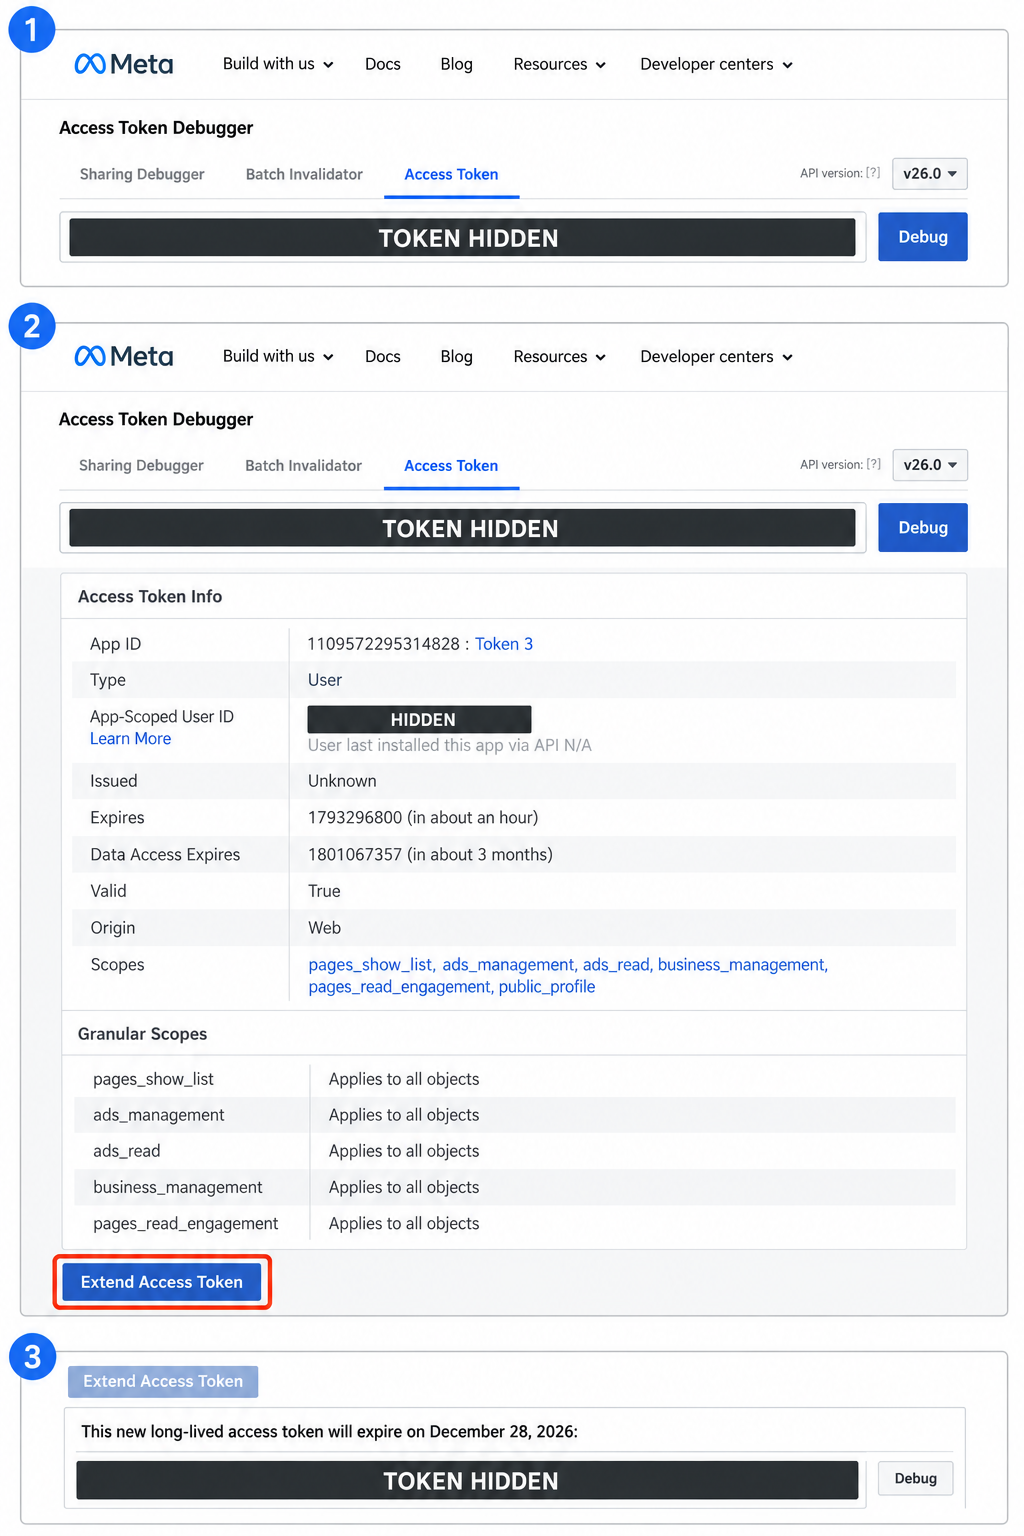Image resolution: width=1024 pixels, height=1536 pixels.
Task: Open the v26.0 version dropdown in panel 1
Action: pos(930,173)
